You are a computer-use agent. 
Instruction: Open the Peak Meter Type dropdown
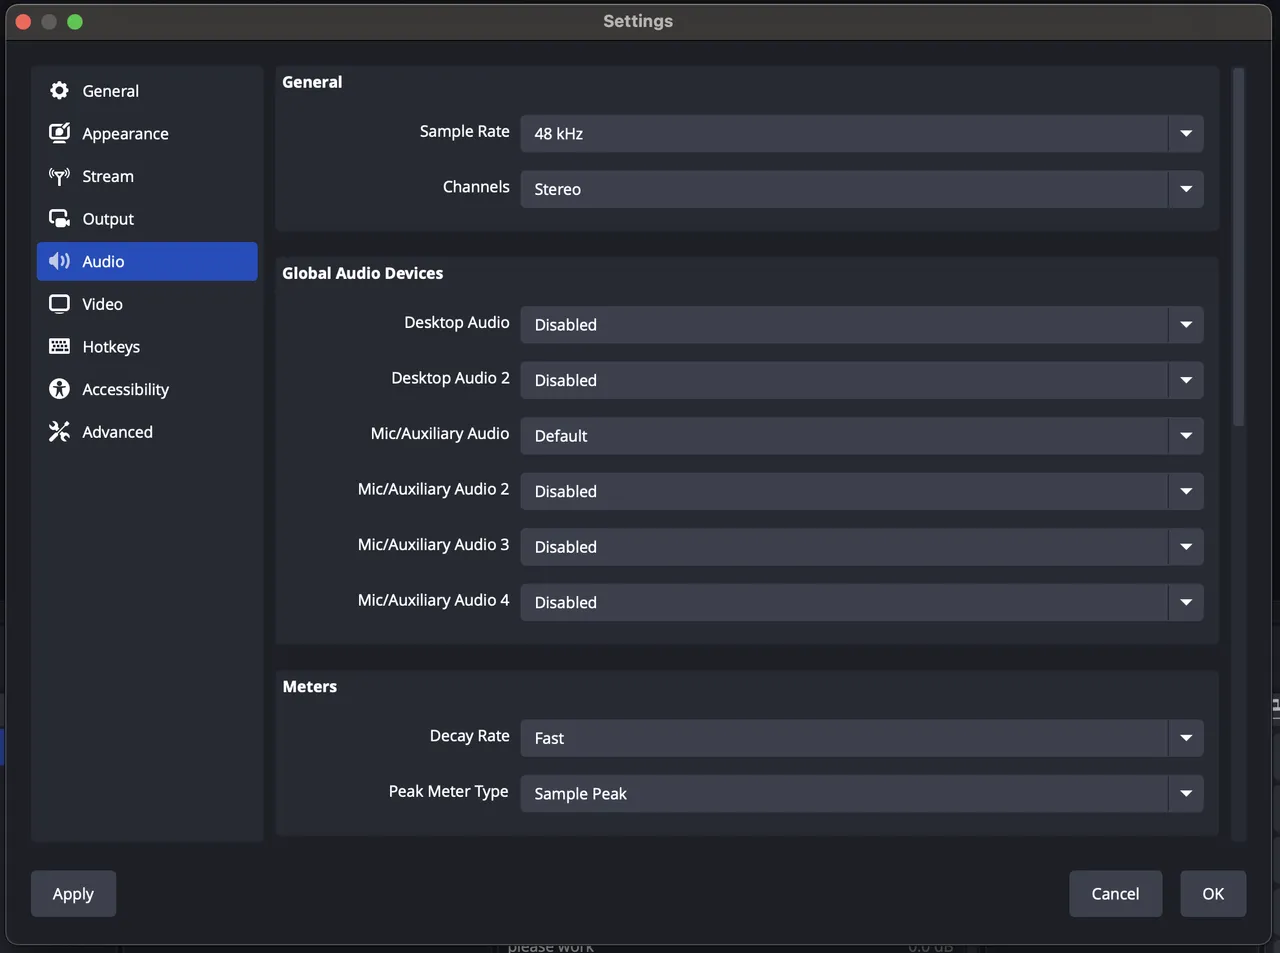862,794
